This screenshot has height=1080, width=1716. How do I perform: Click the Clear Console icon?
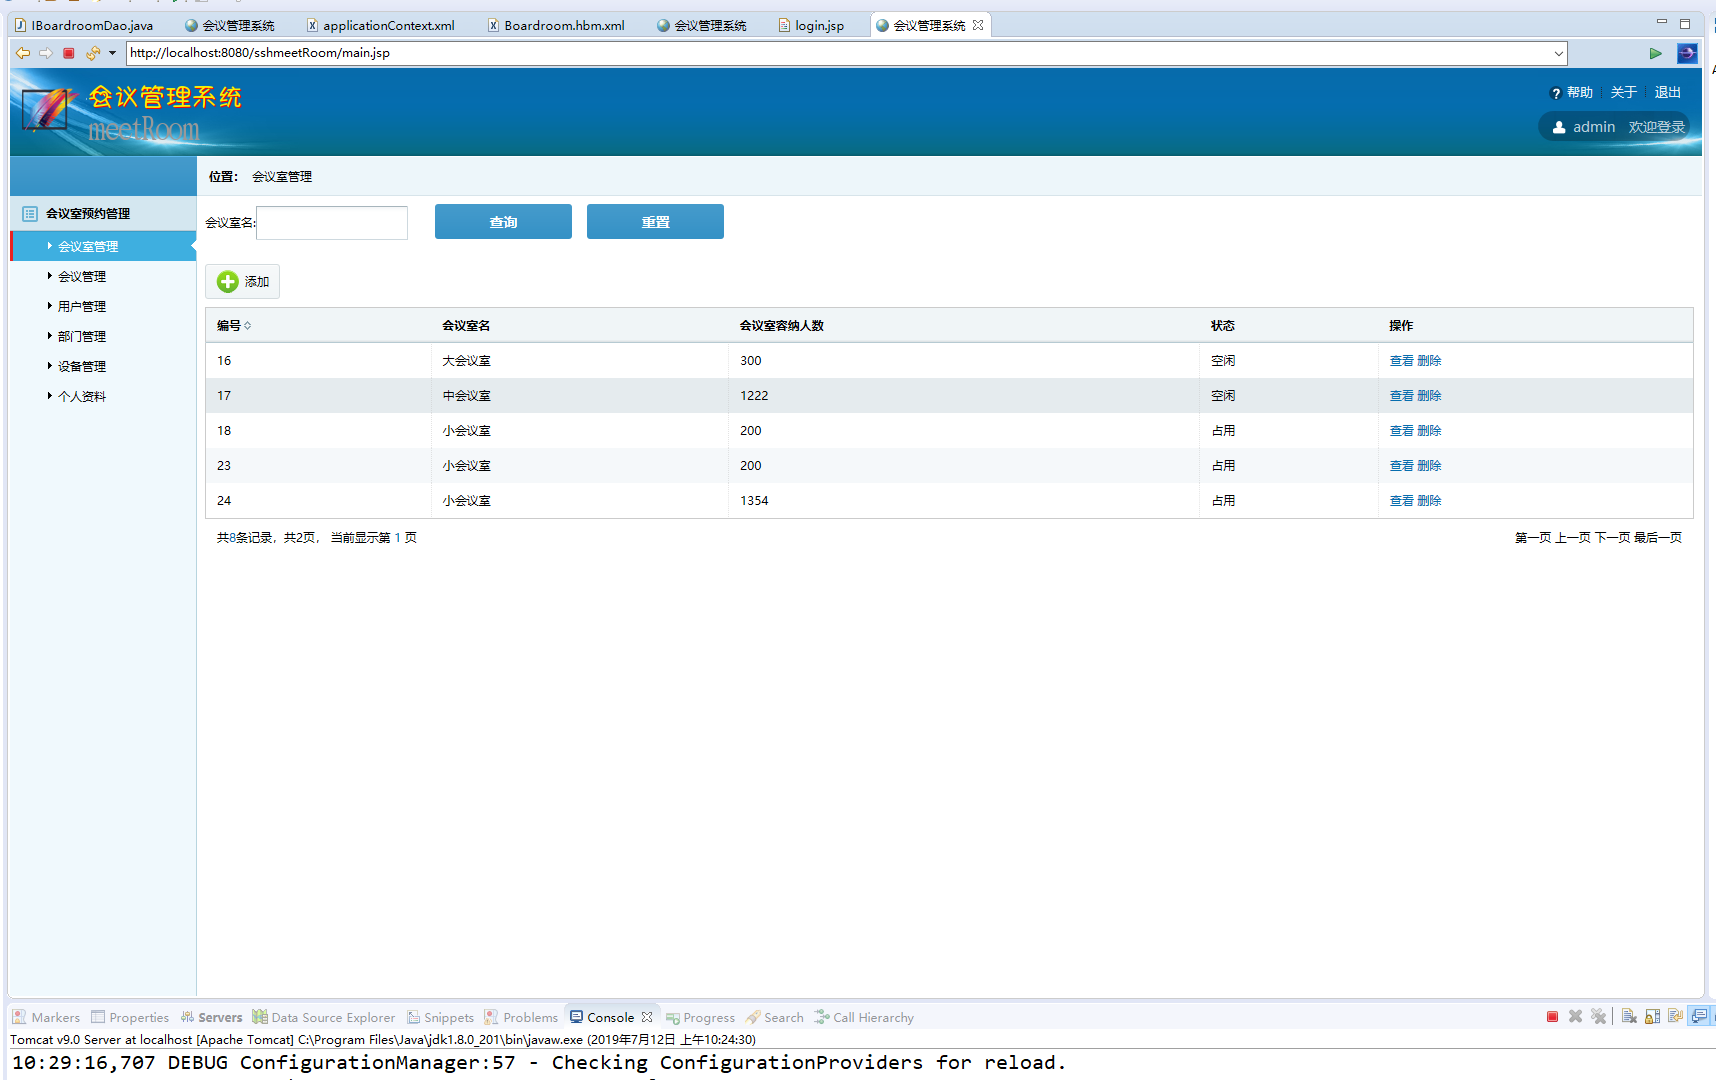tap(1629, 1017)
